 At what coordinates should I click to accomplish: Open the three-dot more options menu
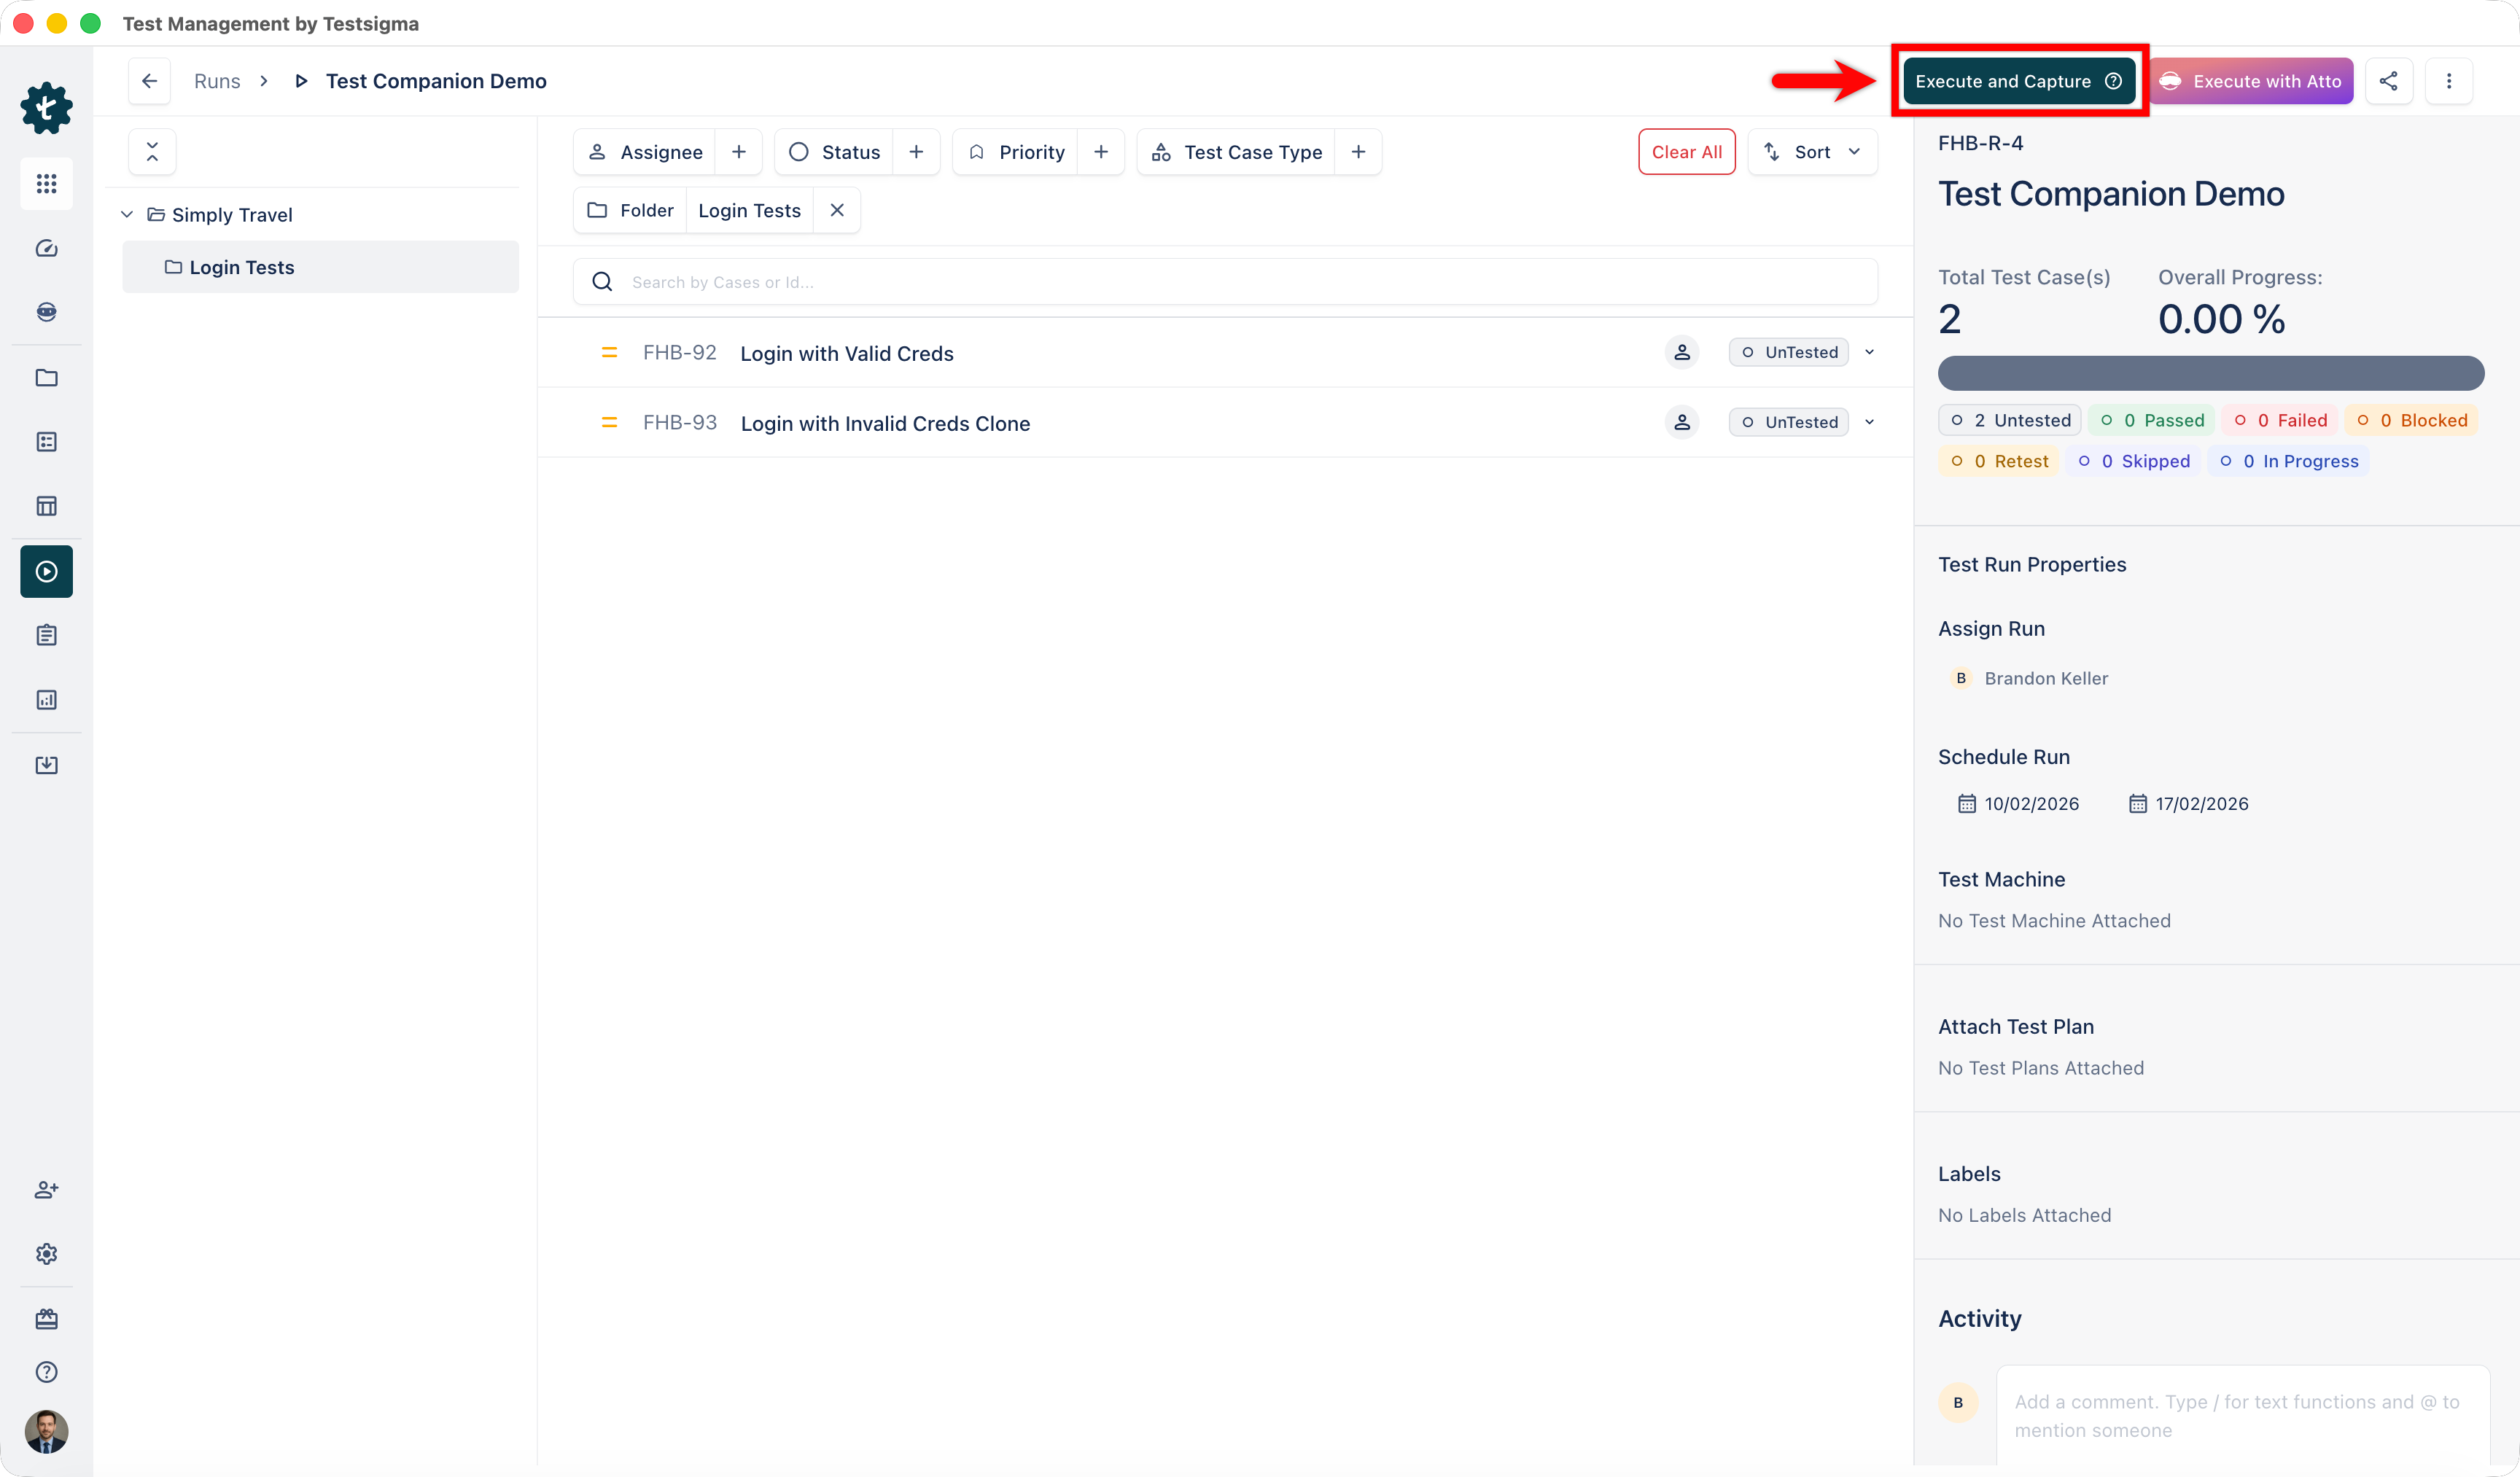[2448, 81]
